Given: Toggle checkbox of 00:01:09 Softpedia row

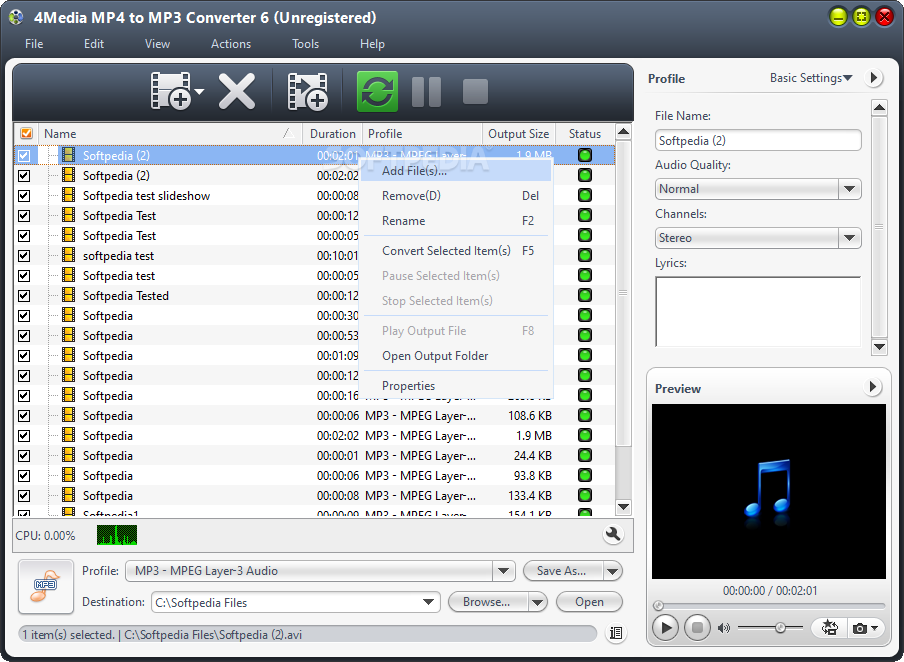Looking at the screenshot, I should point(24,355).
